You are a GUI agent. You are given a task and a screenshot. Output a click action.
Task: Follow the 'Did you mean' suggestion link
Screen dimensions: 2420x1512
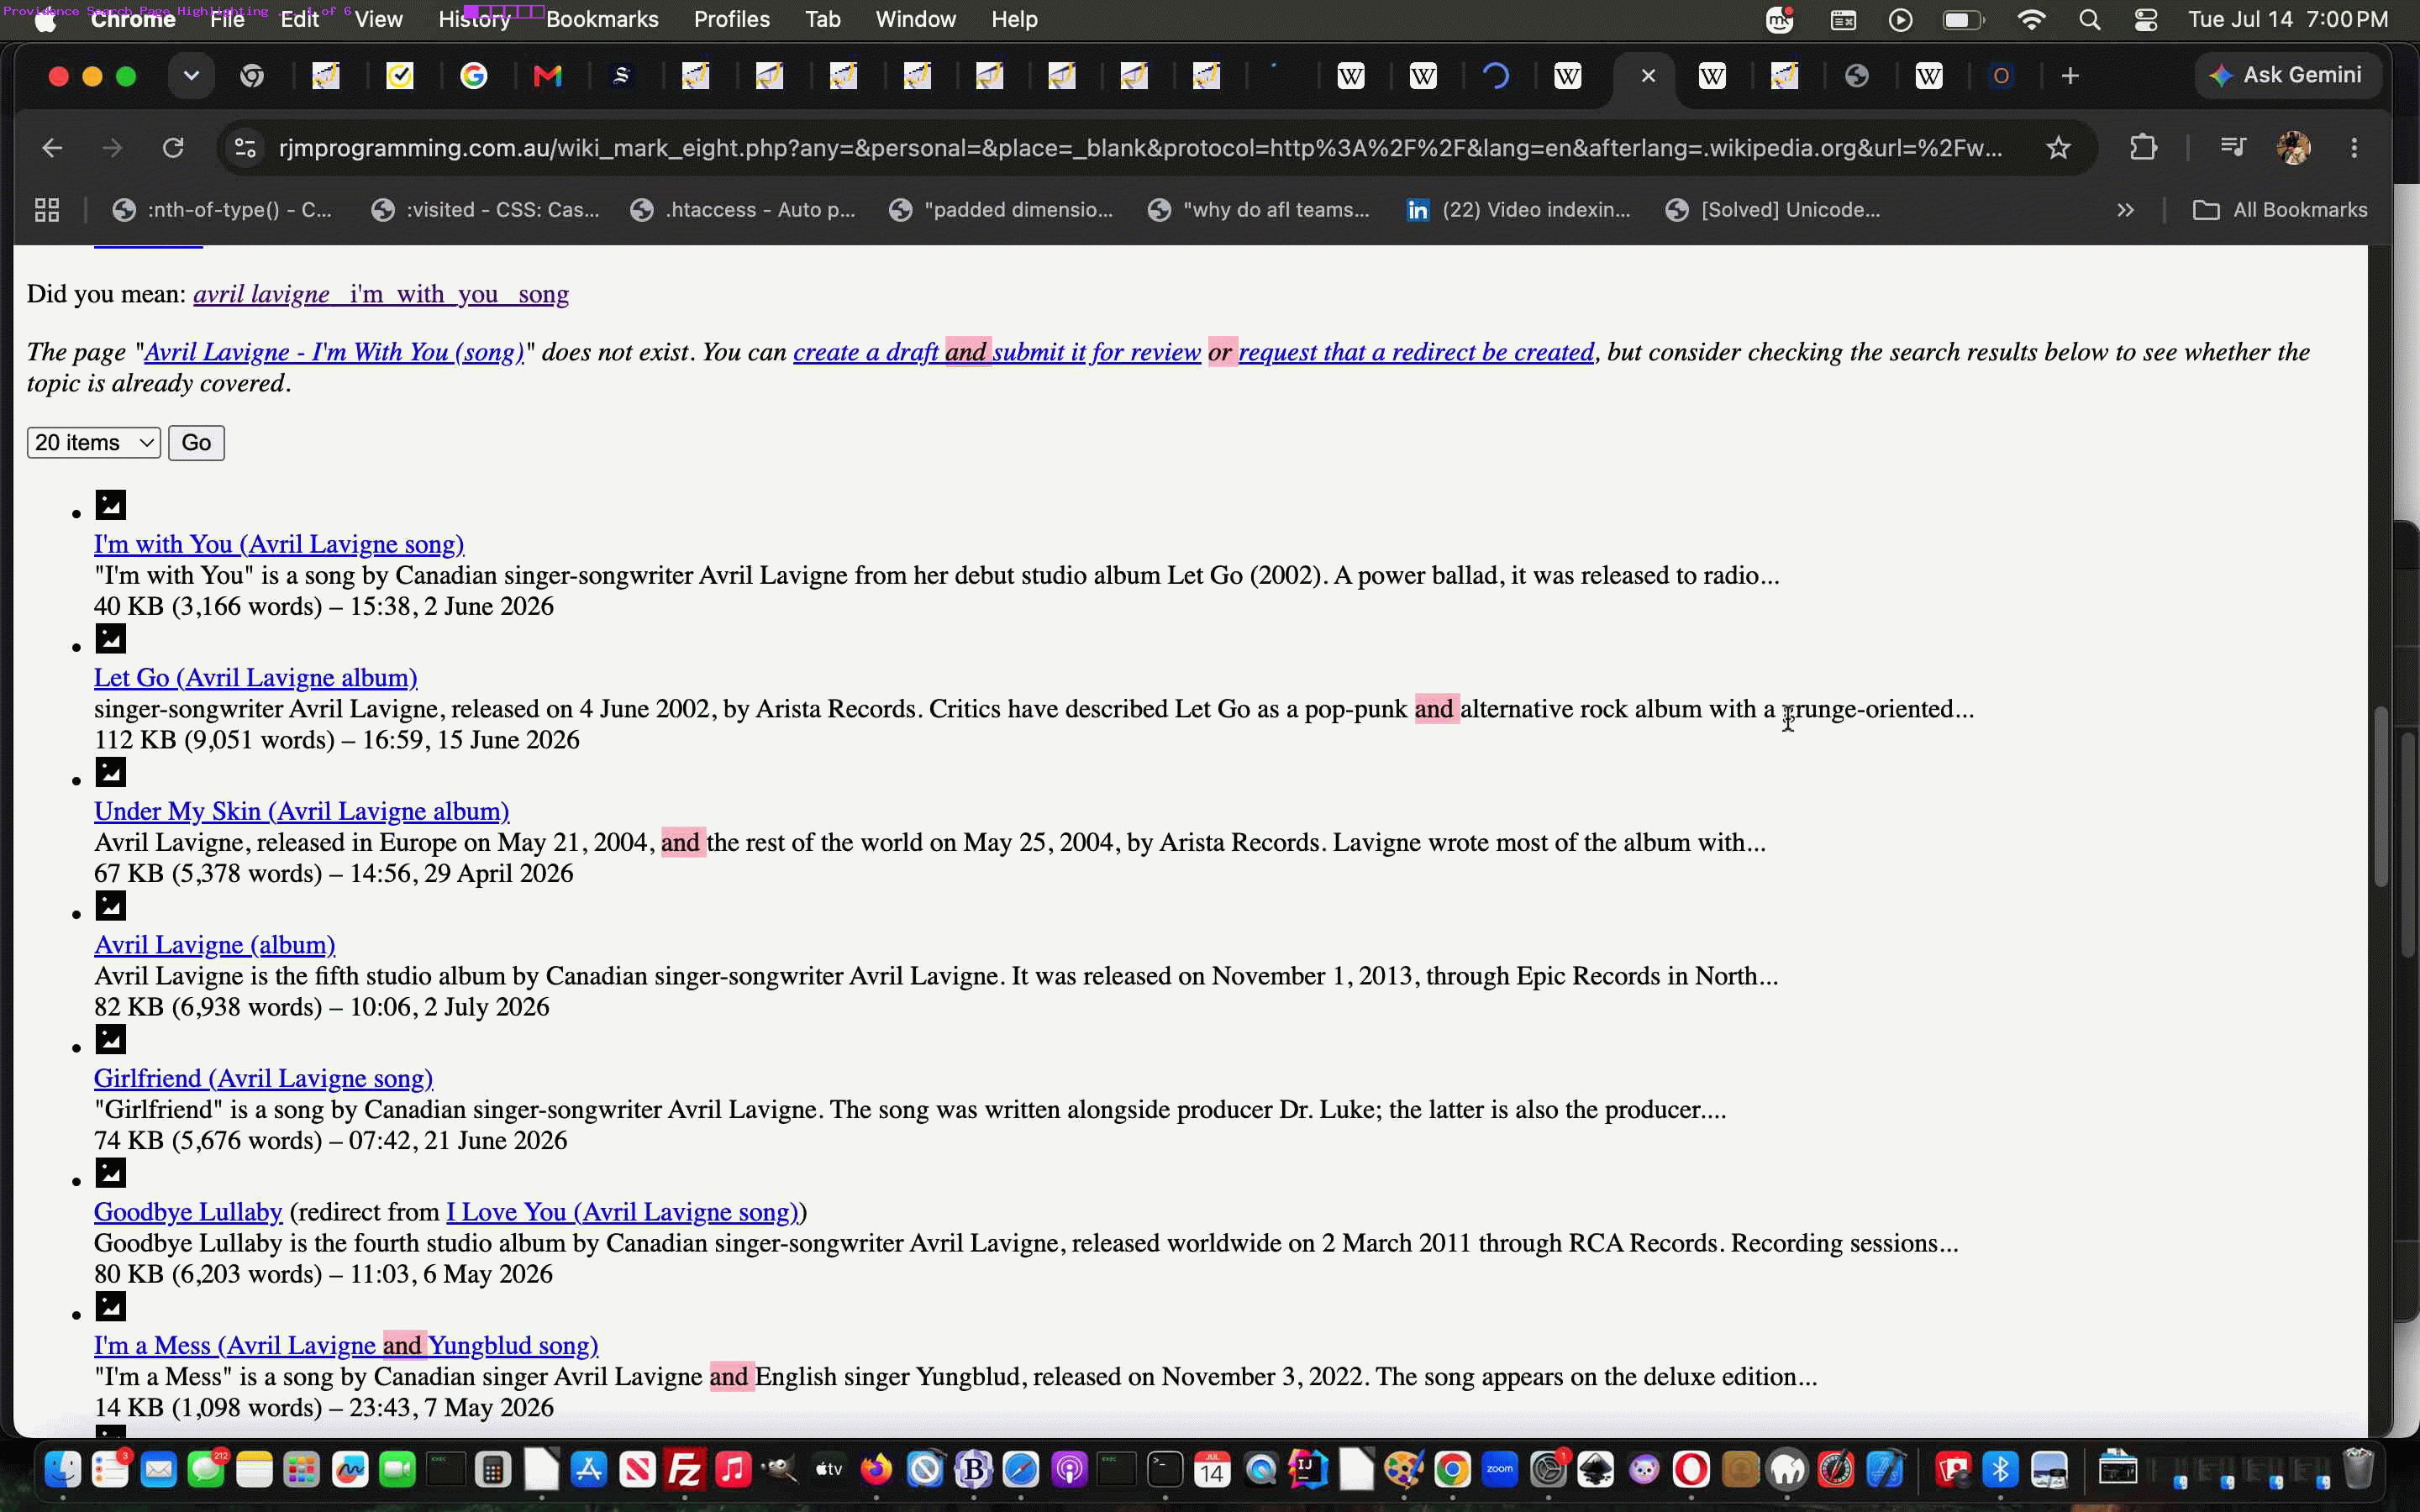[x=381, y=294]
